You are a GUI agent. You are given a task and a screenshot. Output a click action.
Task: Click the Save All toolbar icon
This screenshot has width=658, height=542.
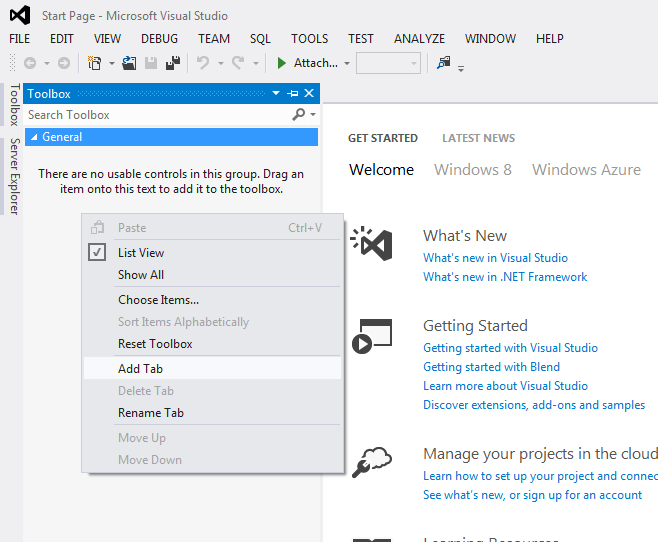[172, 63]
